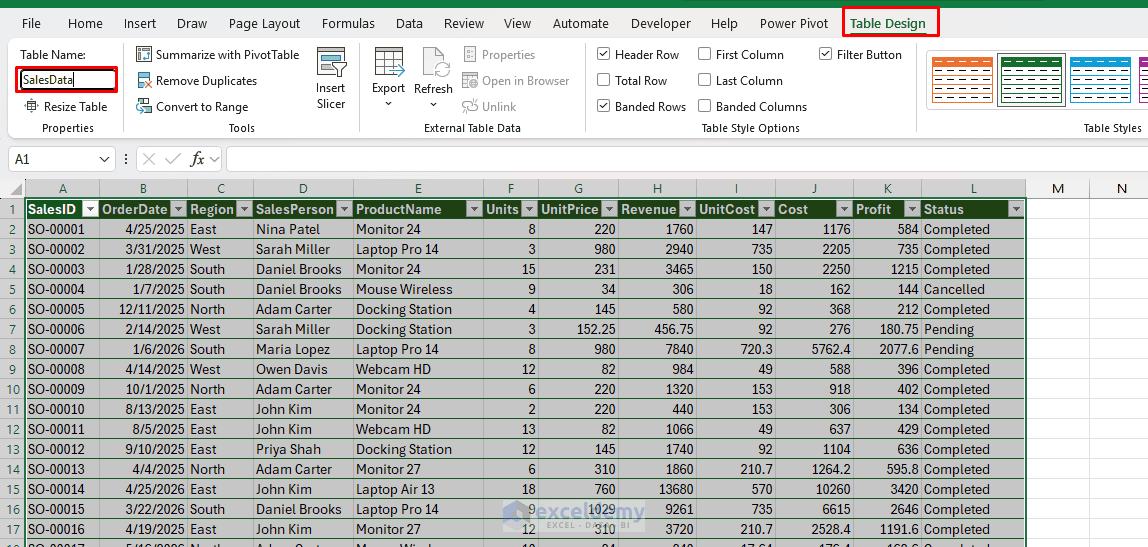Viewport: 1148px width, 547px height.
Task: Click the Refresh table data icon
Action: click(435, 62)
